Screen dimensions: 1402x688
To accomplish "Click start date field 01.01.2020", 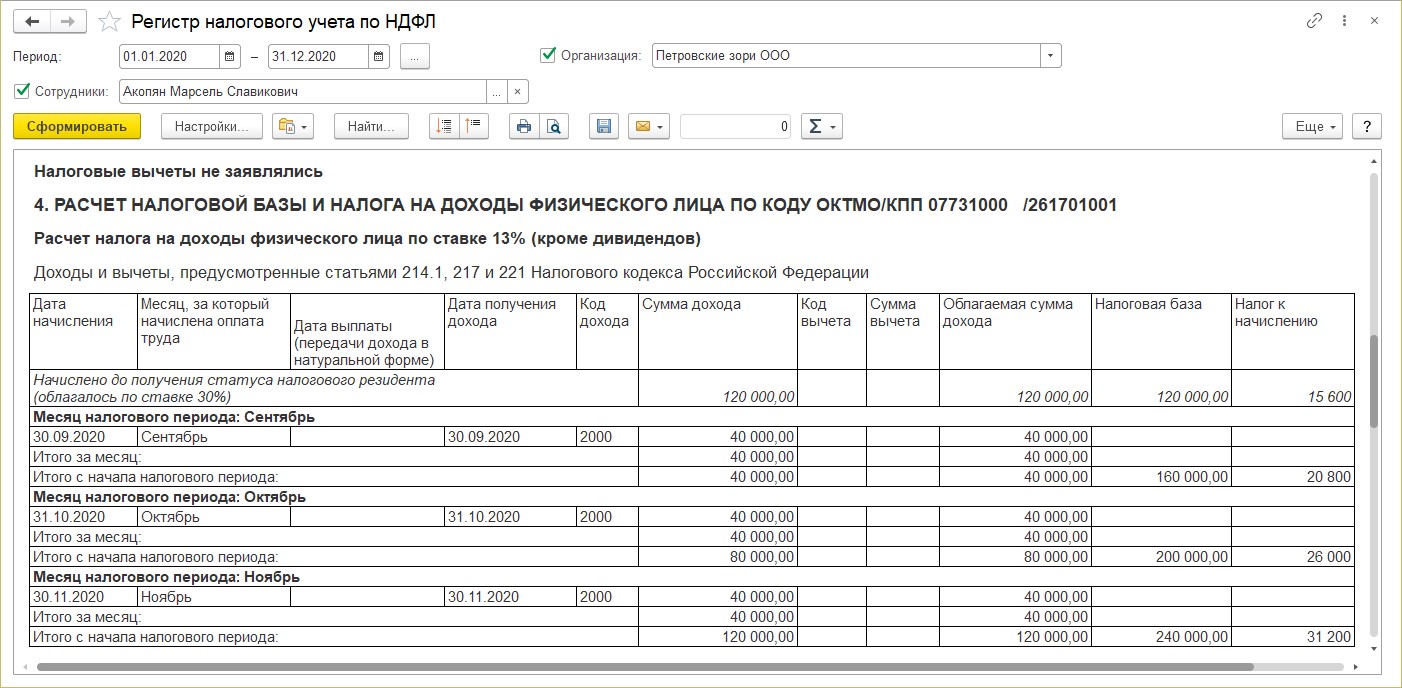I will [169, 56].
